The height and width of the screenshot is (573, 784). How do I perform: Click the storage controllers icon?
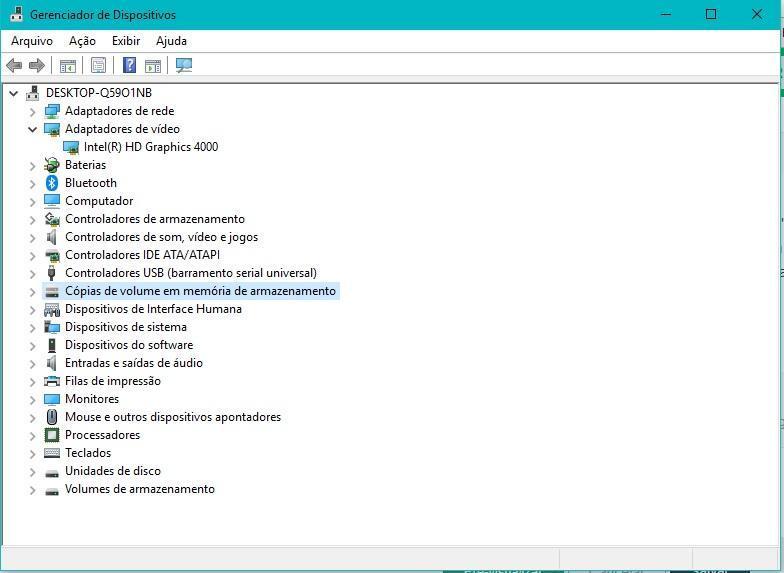point(52,219)
